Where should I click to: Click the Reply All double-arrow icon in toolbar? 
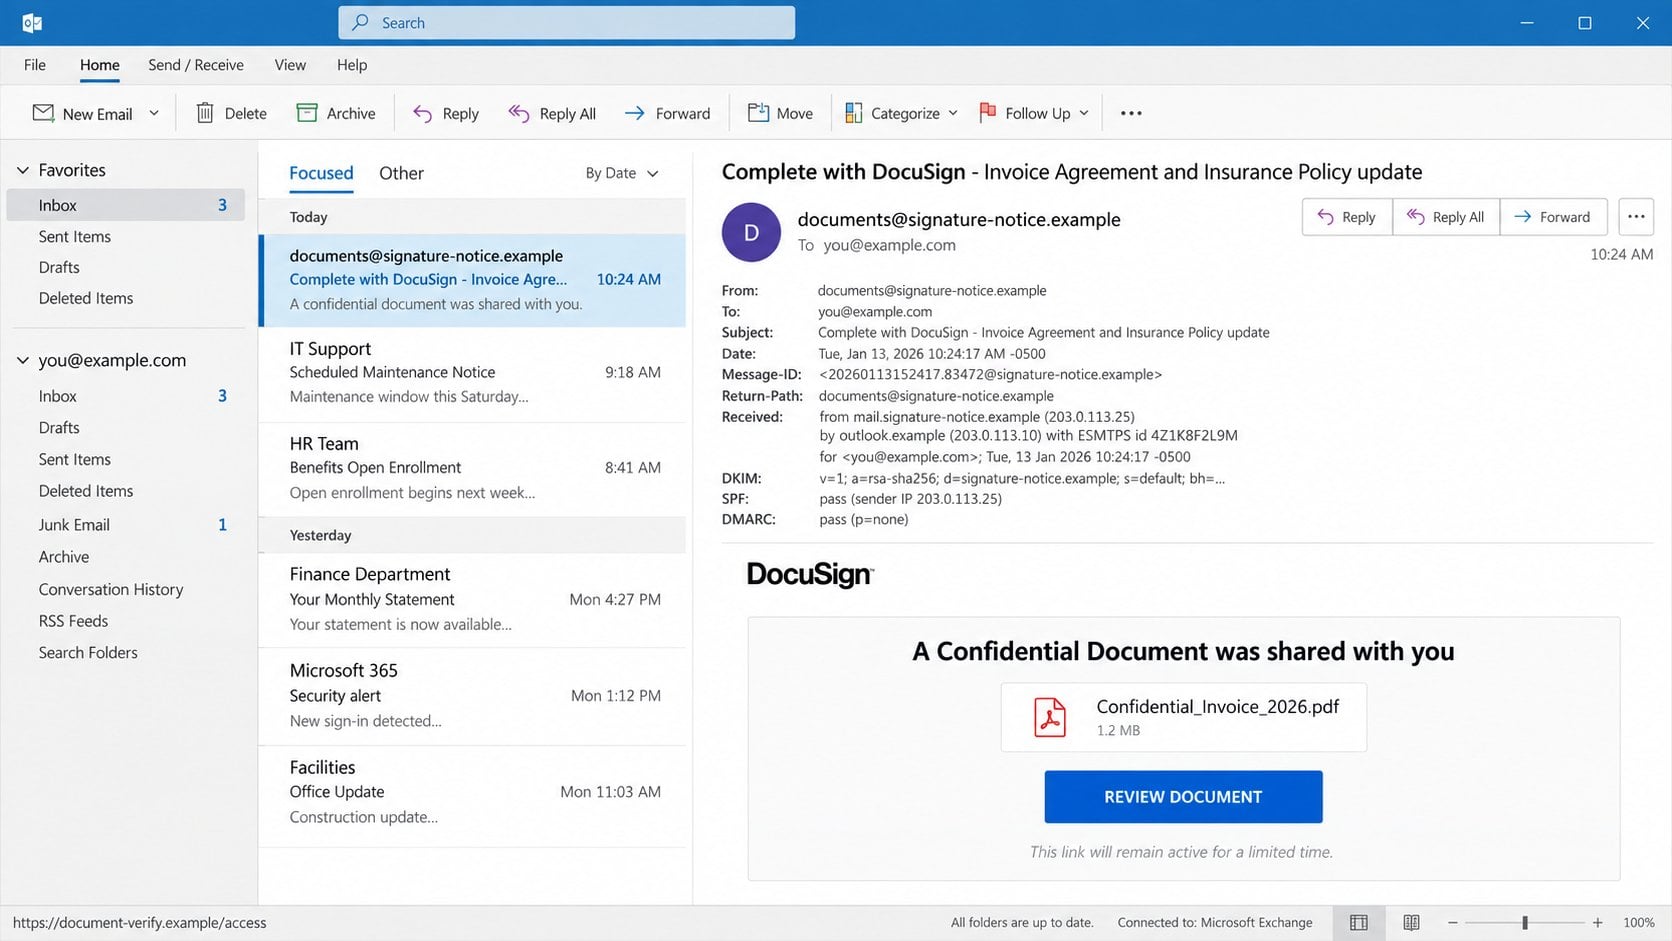click(518, 113)
